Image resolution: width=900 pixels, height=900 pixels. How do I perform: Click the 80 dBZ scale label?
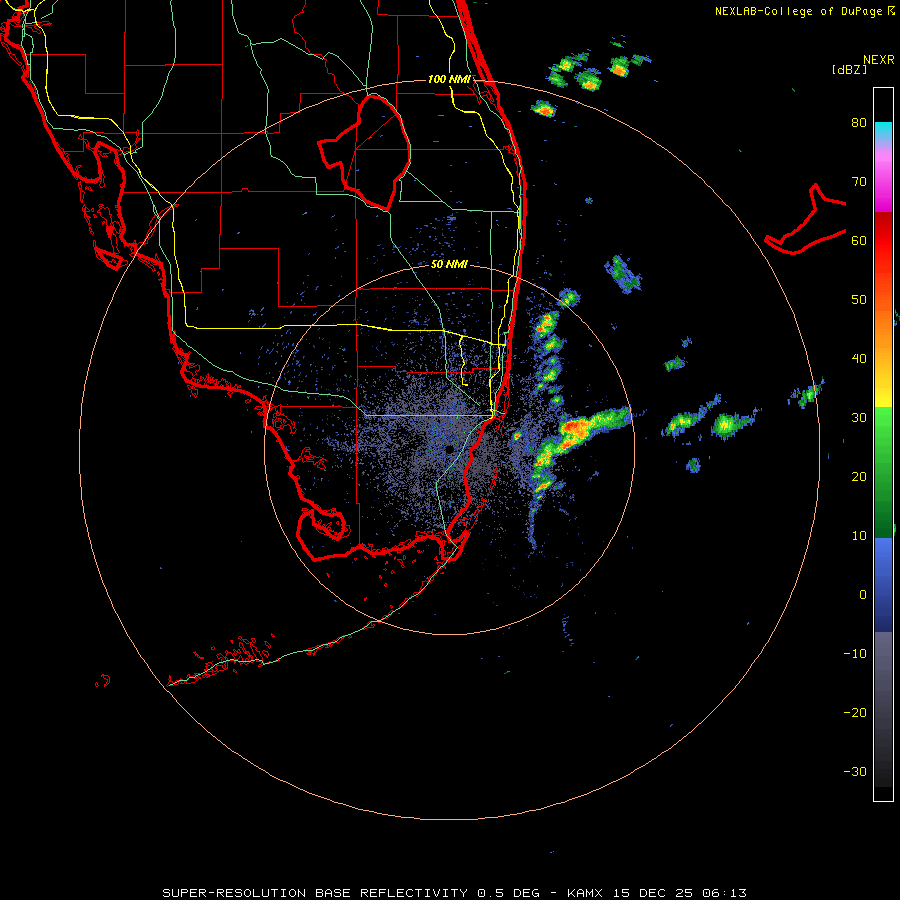[x=859, y=123]
